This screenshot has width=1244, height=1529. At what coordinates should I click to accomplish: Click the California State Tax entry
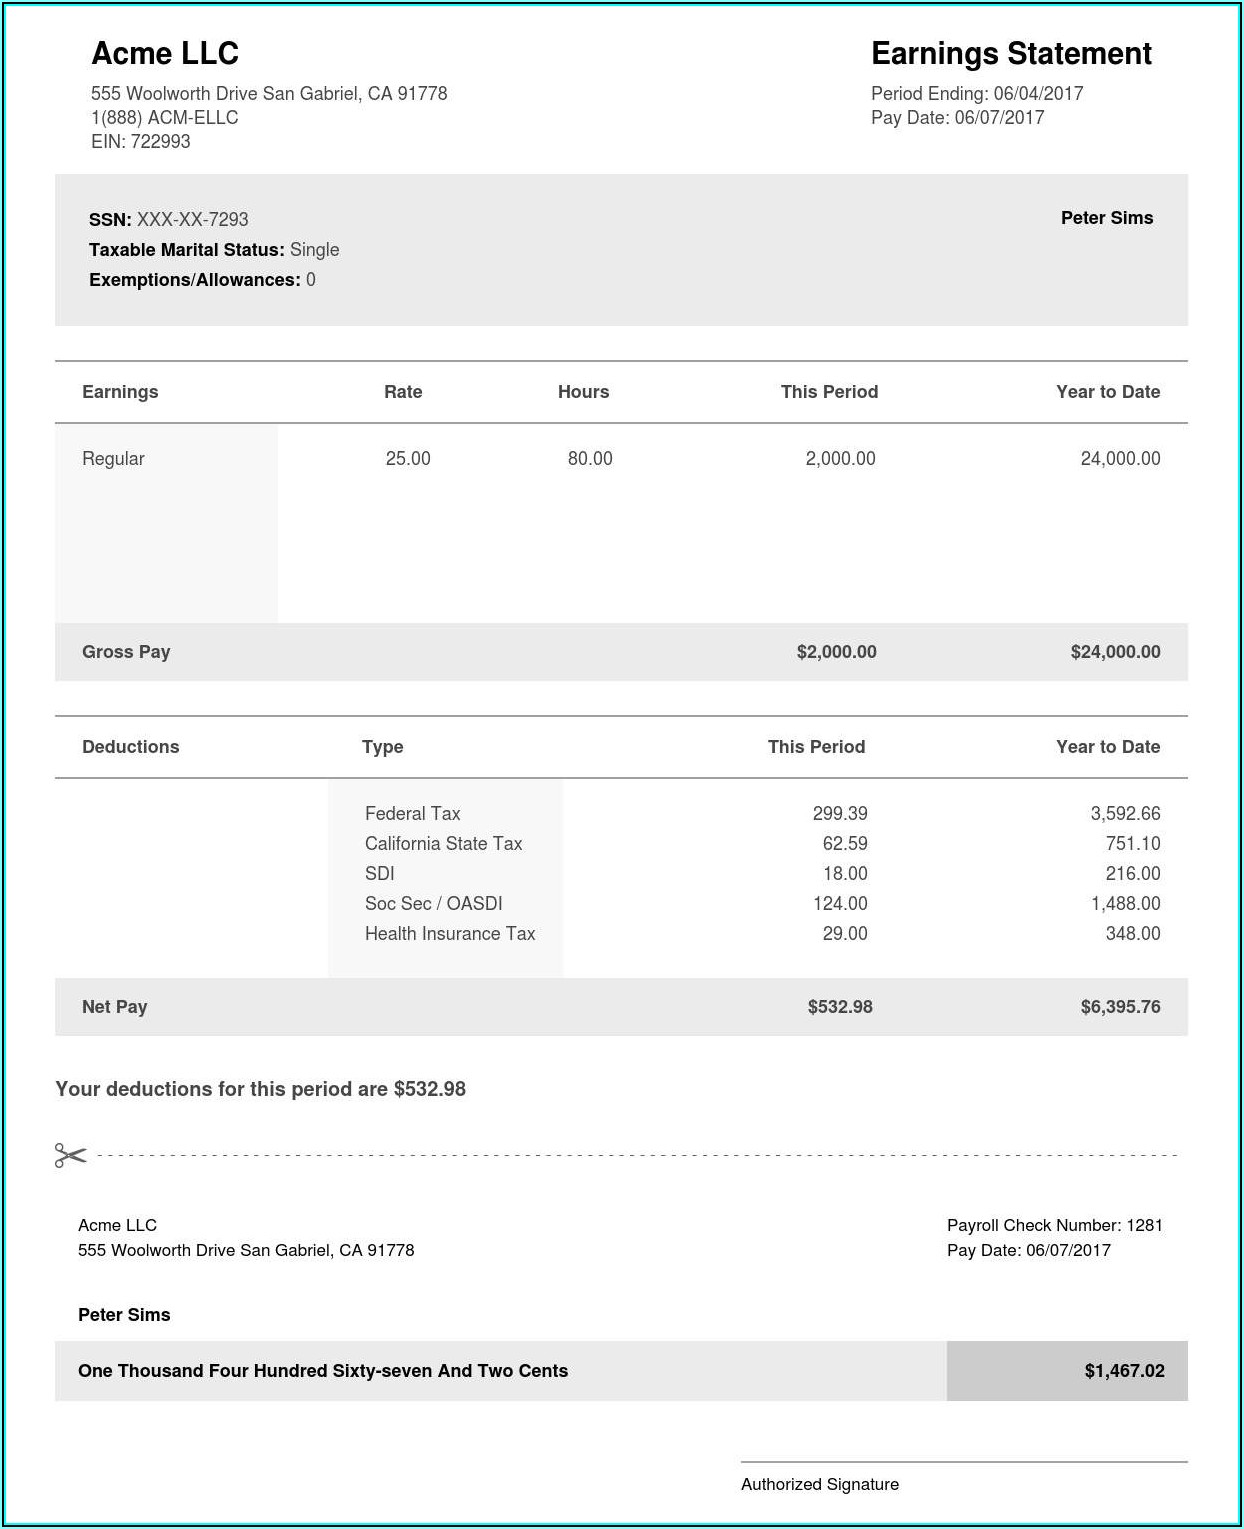pyautogui.click(x=443, y=843)
